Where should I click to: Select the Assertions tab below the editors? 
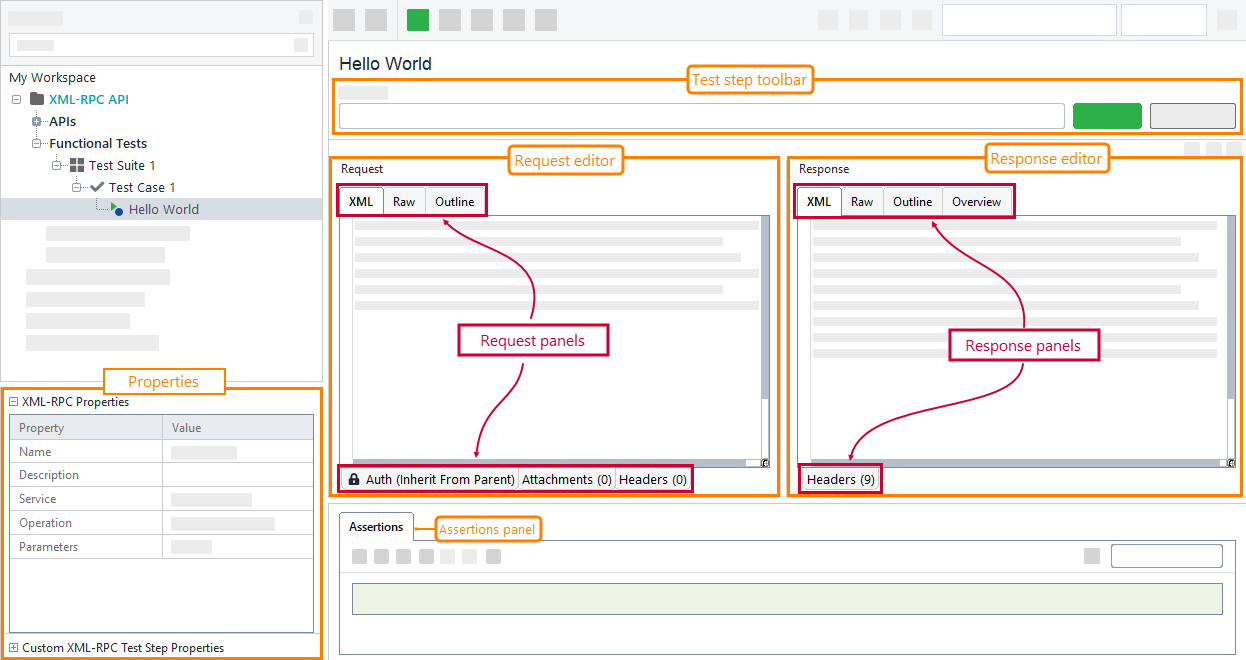pyautogui.click(x=376, y=526)
